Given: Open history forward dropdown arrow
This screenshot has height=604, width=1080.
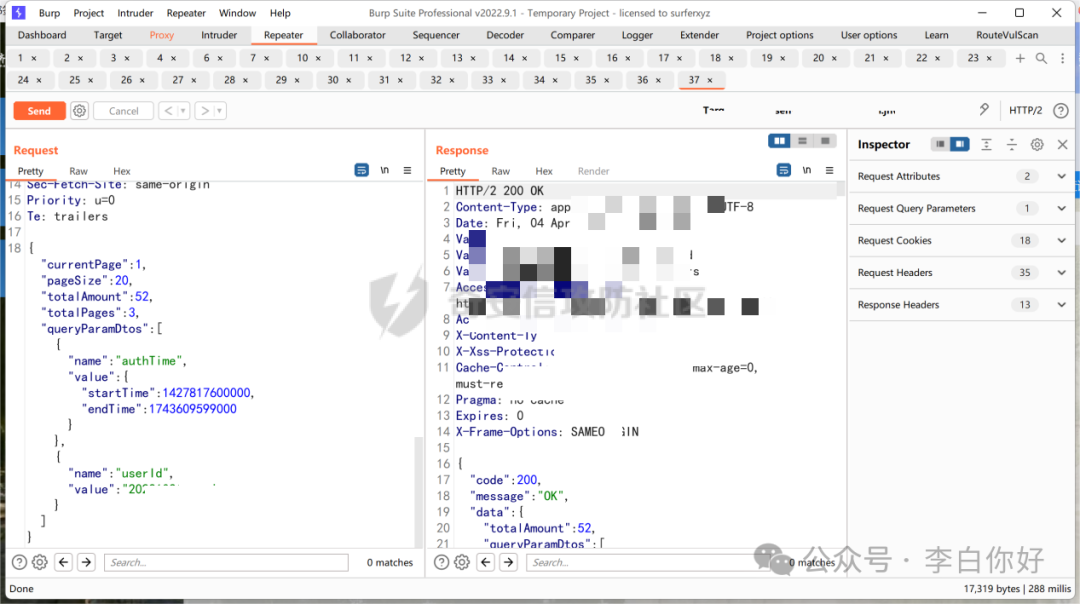Looking at the screenshot, I should (220, 111).
